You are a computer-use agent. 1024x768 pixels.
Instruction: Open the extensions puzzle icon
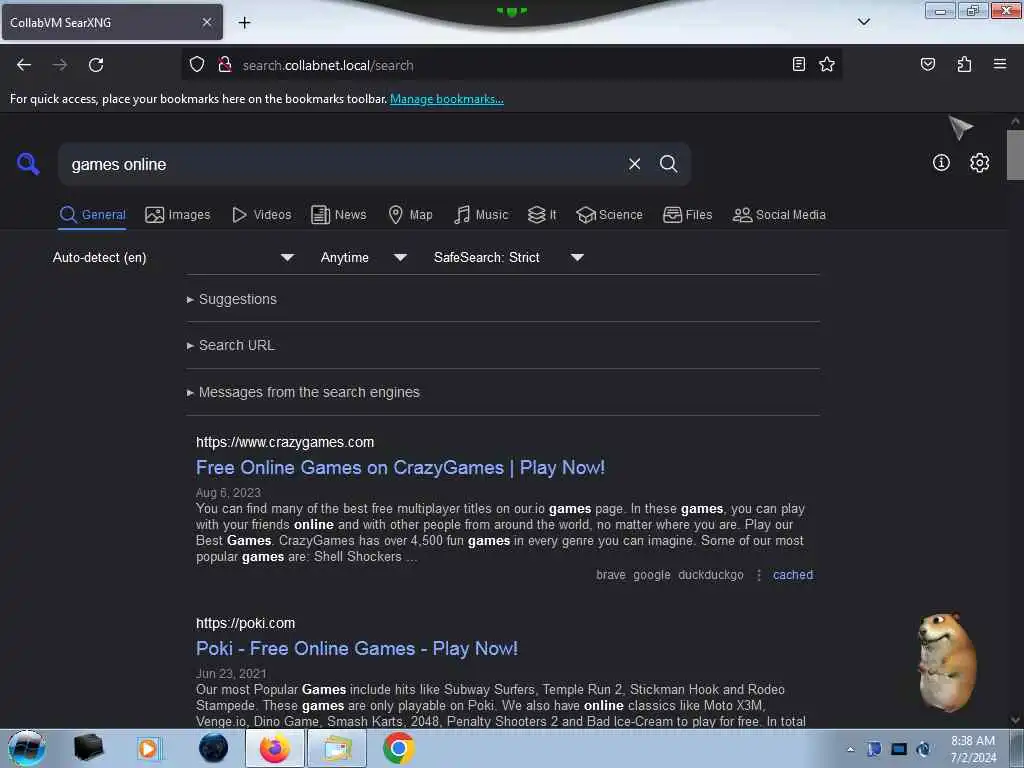click(x=964, y=64)
